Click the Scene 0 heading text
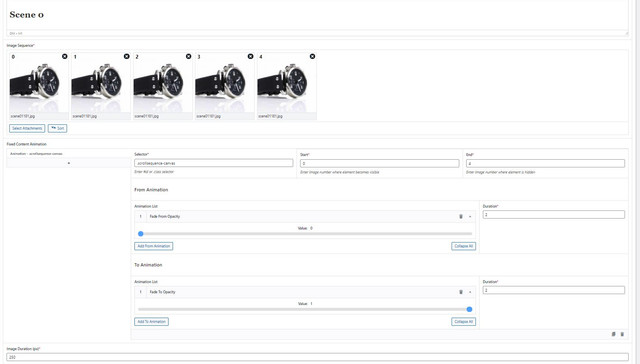 27,15
